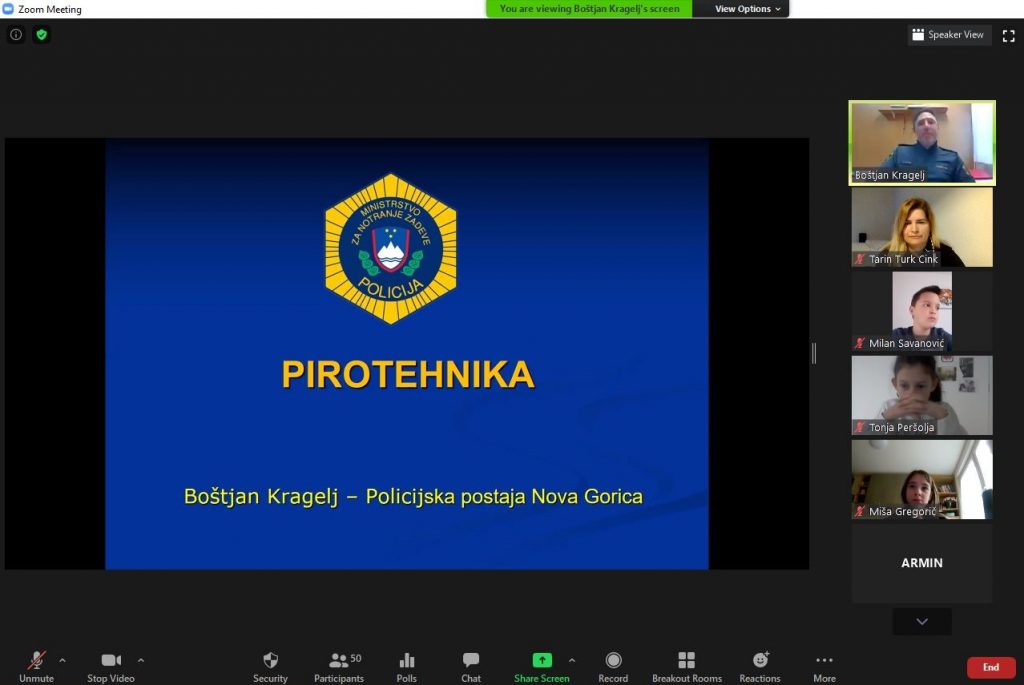Start recording the meeting
This screenshot has width=1024, height=685.
pyautogui.click(x=613, y=667)
